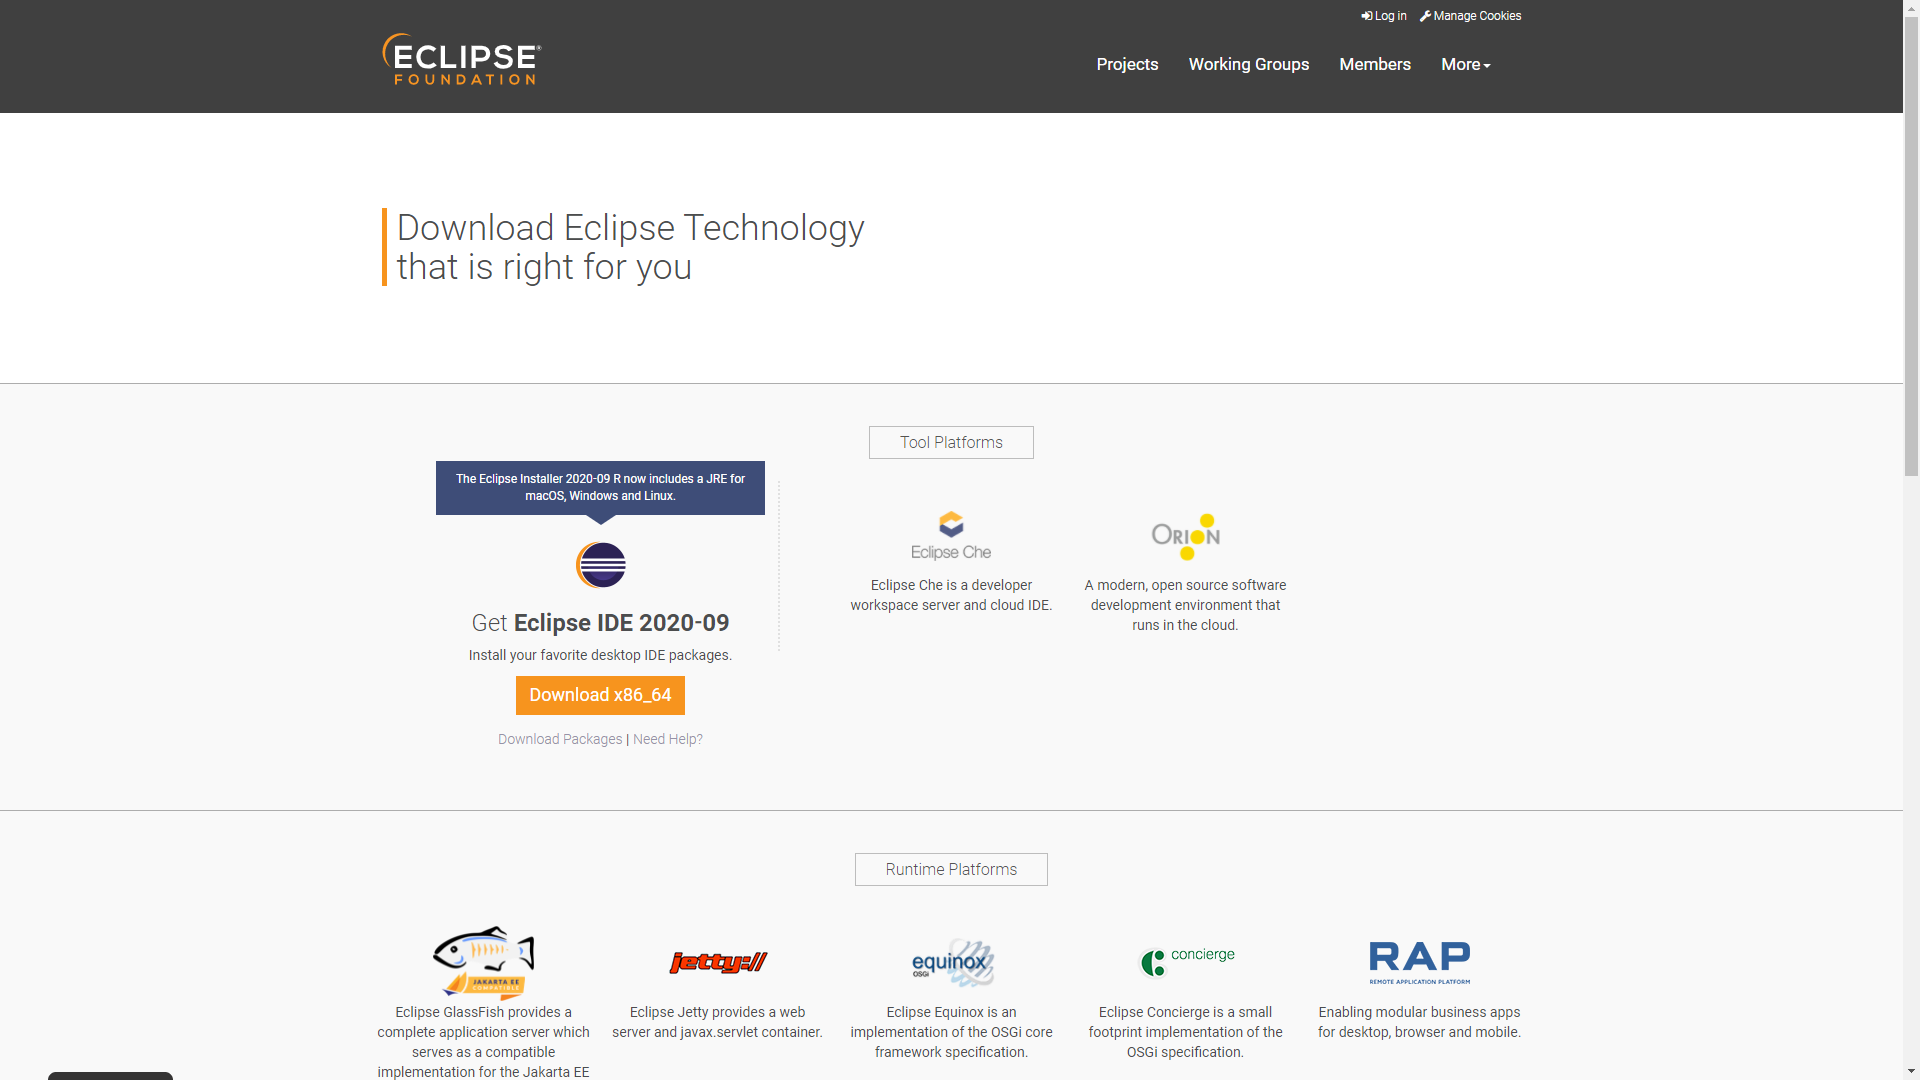Follow the Download Packages link
1920x1080 pixels.
pyautogui.click(x=560, y=739)
